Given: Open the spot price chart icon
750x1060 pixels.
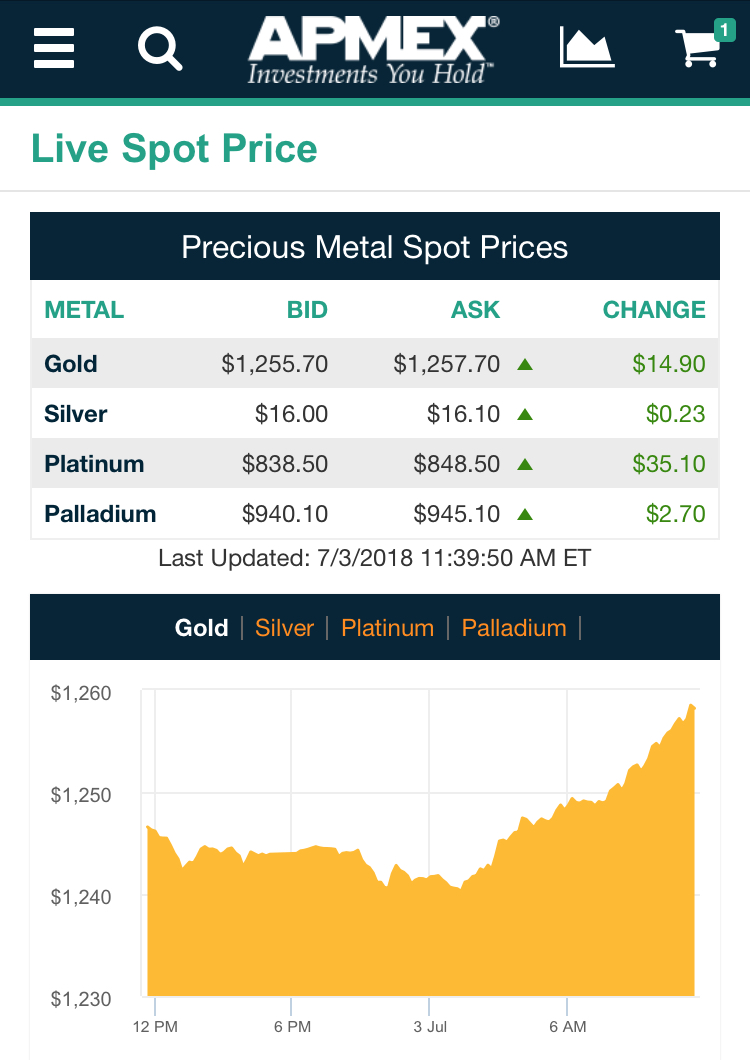Looking at the screenshot, I should [585, 47].
